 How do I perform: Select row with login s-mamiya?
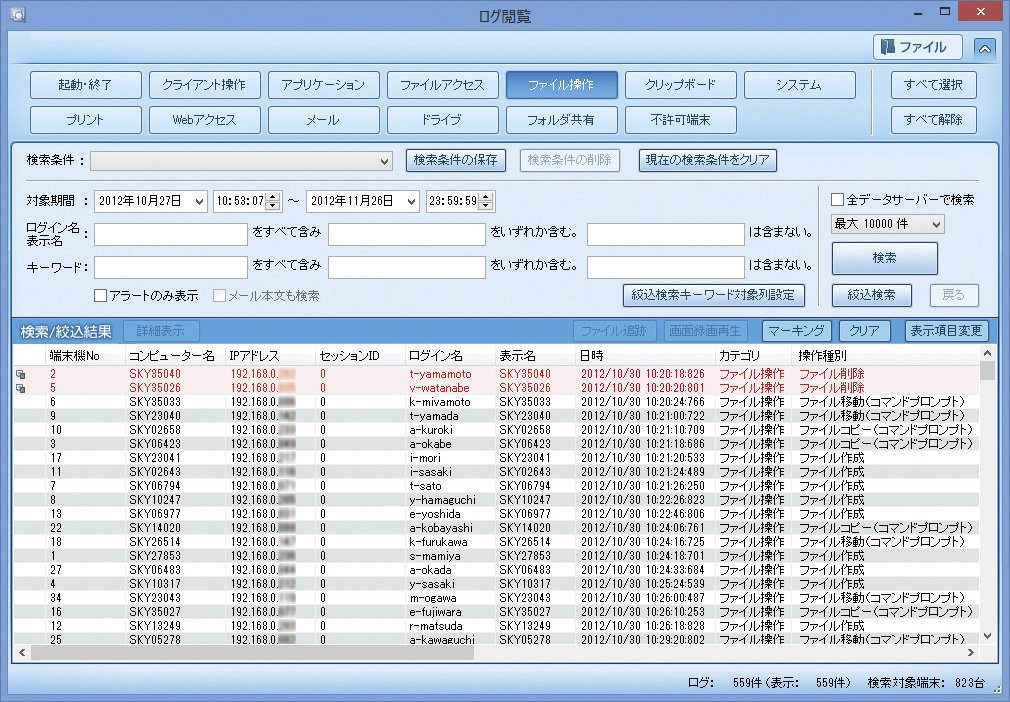tap(496, 556)
